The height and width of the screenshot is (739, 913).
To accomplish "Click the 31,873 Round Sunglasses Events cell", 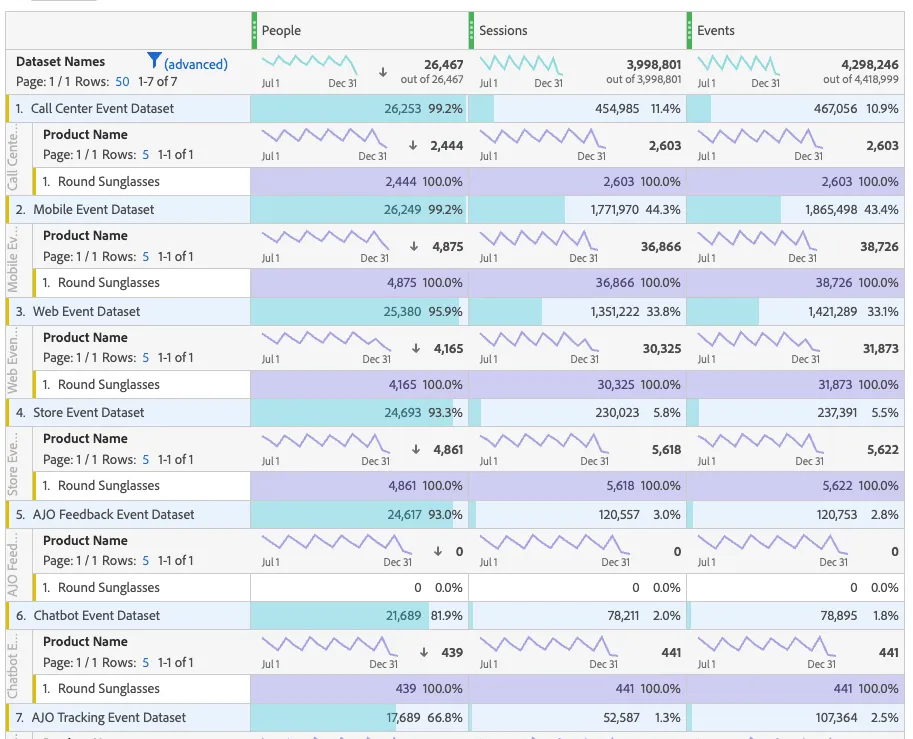I will tap(795, 384).
